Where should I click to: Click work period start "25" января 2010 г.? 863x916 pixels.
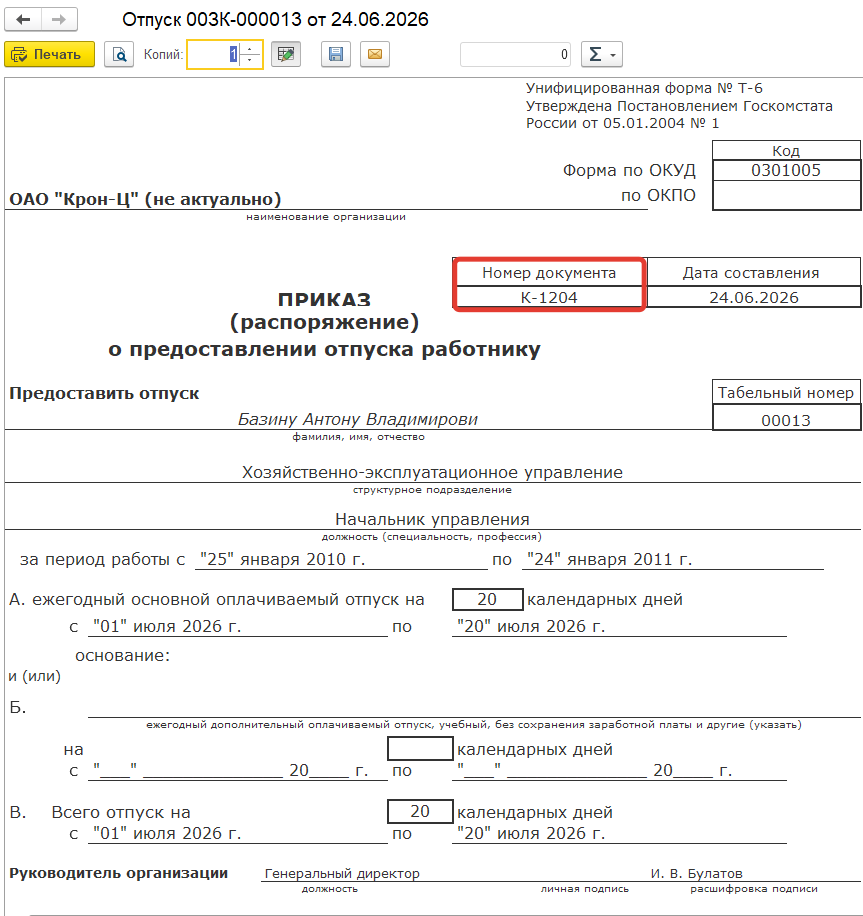[282, 560]
